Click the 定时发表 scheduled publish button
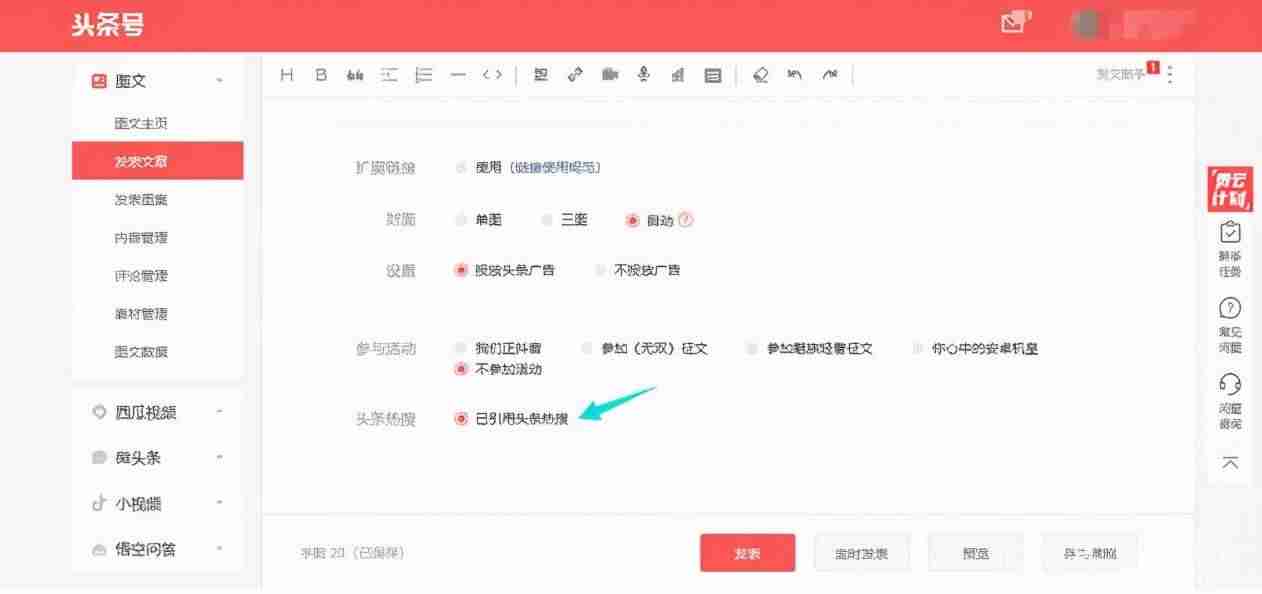 (x=861, y=553)
